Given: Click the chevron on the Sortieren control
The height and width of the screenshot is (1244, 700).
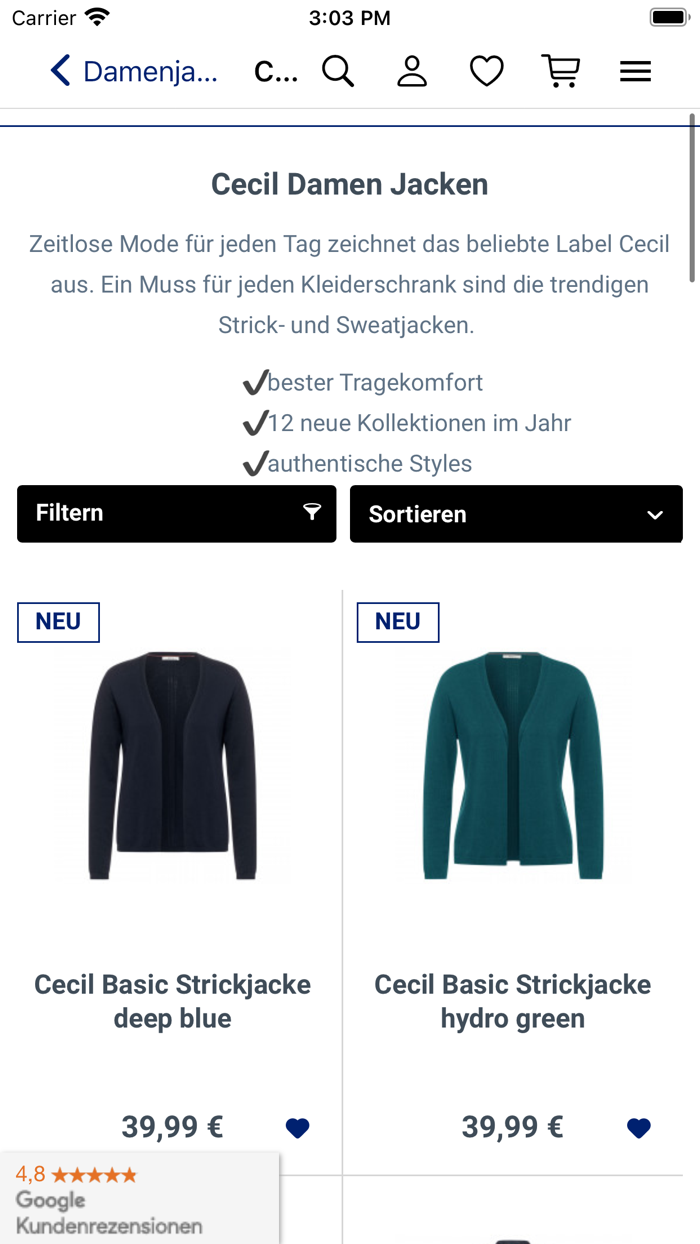Looking at the screenshot, I should pyautogui.click(x=654, y=514).
